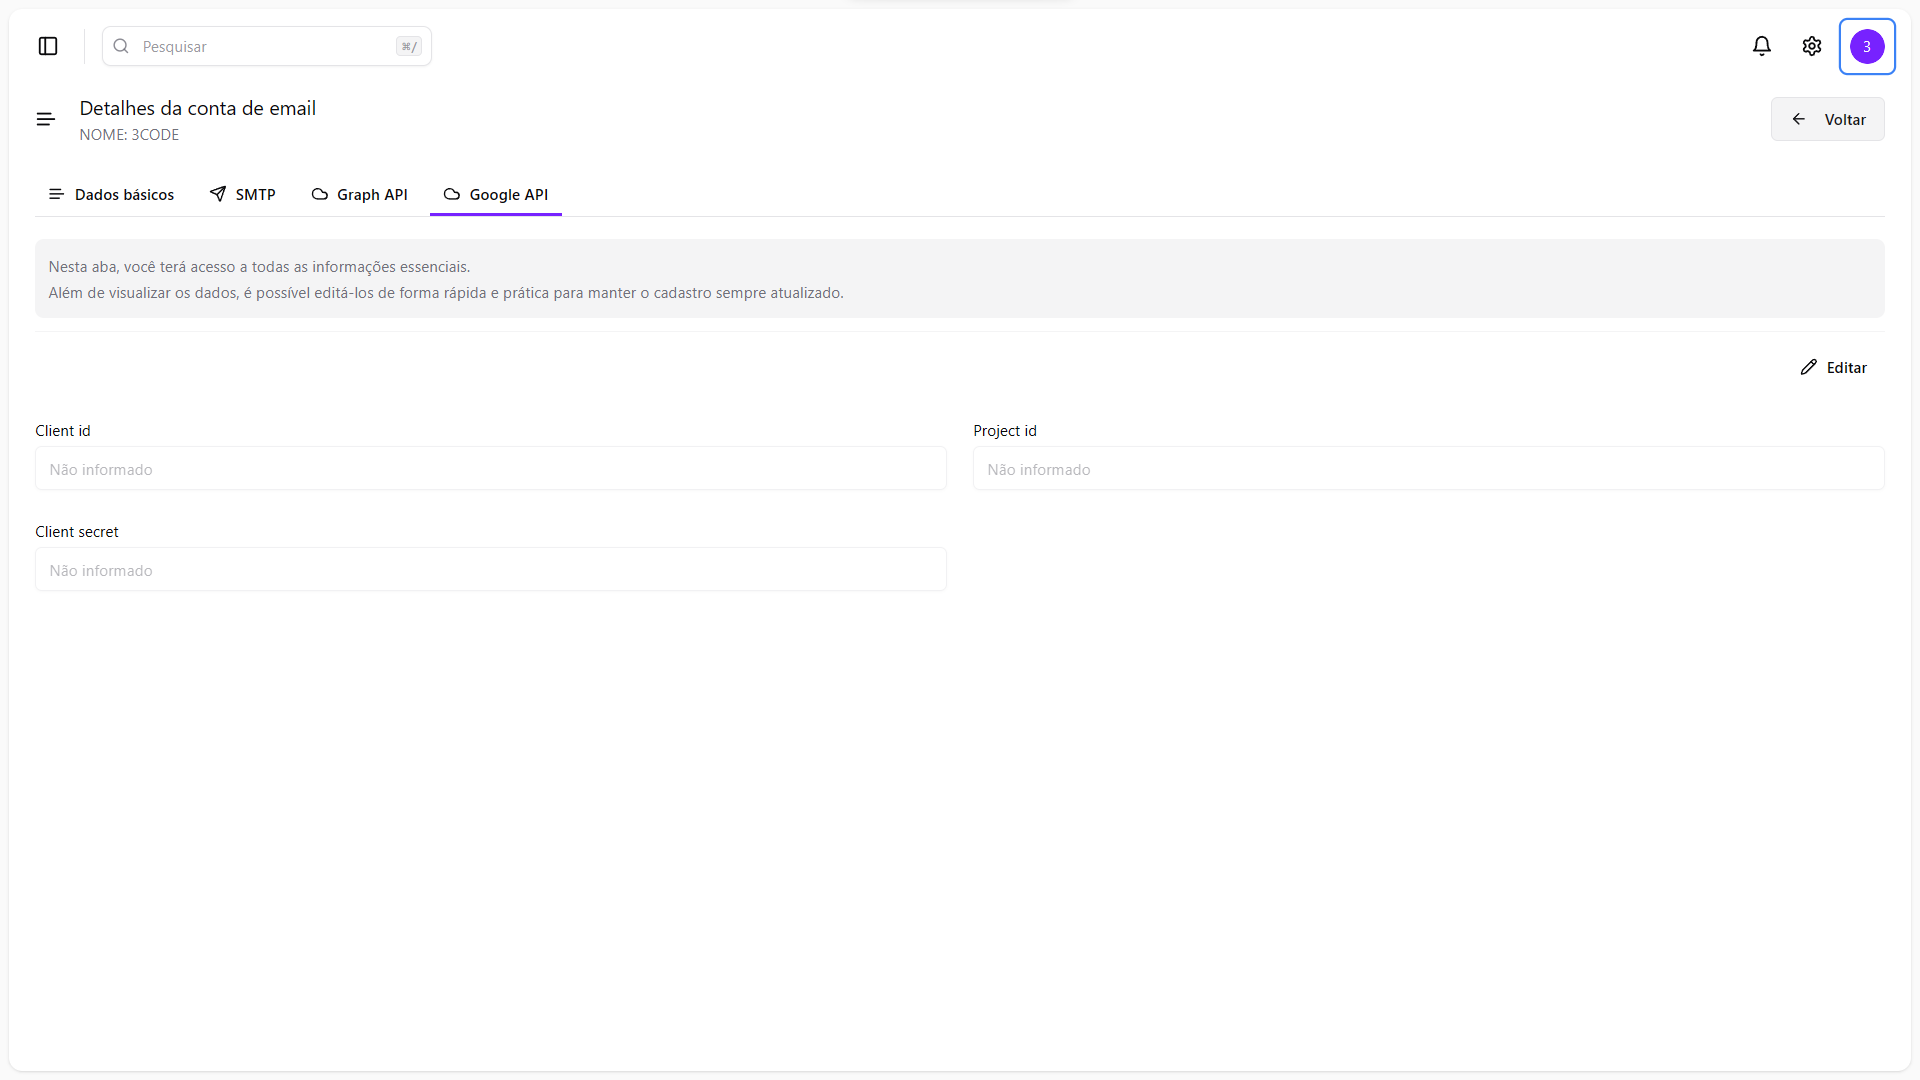
Task: Open notifications bell
Action: tap(1762, 46)
